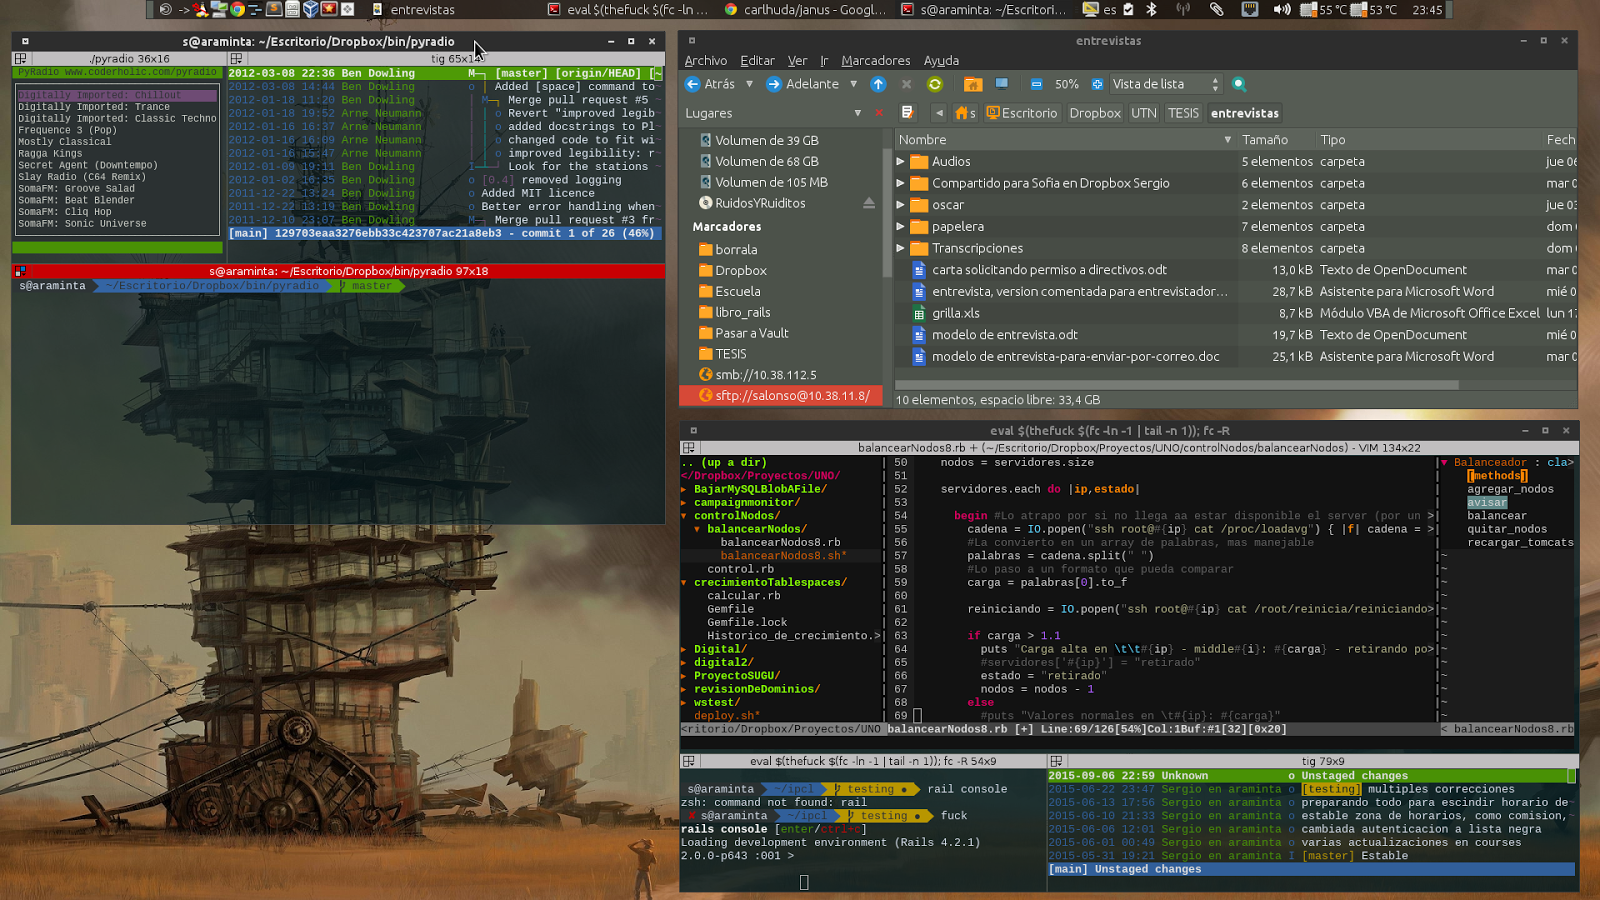
Task: Open the home folder from toolbar
Action: coord(972,84)
